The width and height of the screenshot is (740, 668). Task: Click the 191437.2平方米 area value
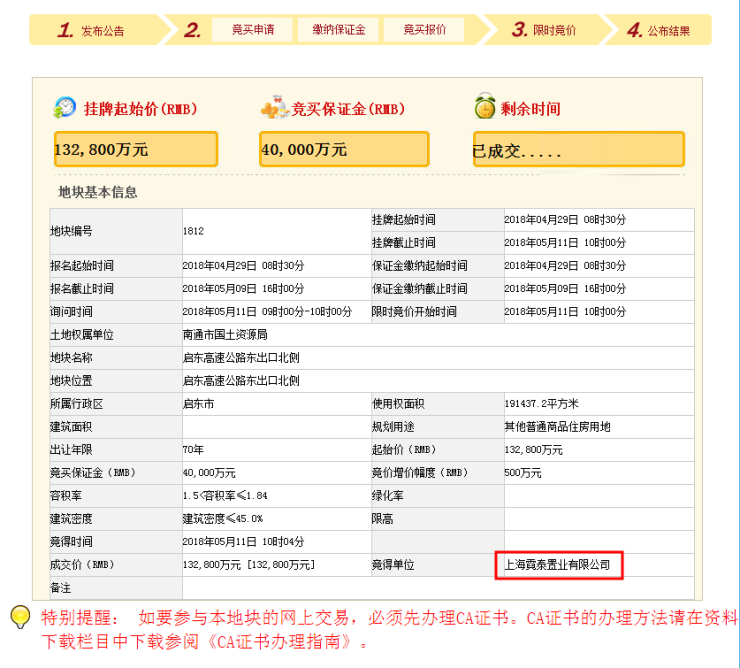pos(543,404)
